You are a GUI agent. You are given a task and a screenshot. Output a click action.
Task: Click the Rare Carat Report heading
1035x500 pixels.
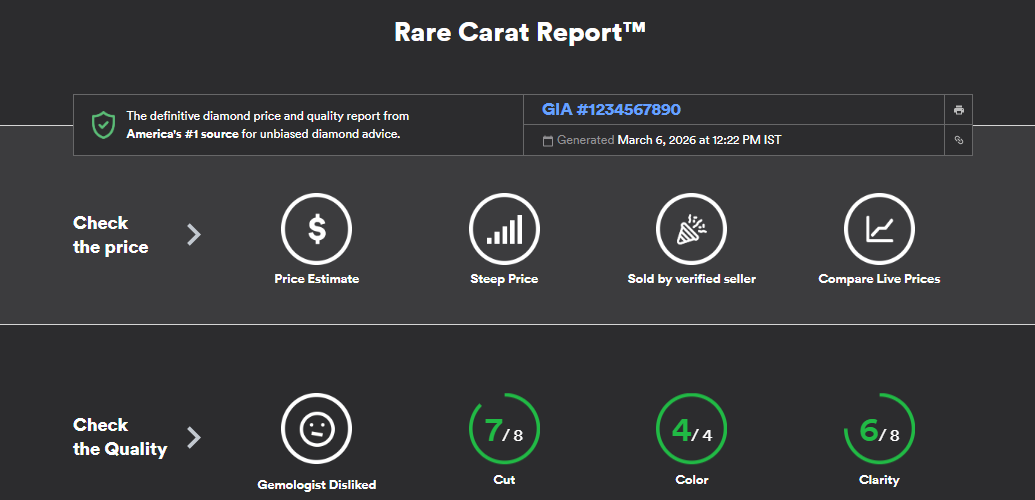519,32
